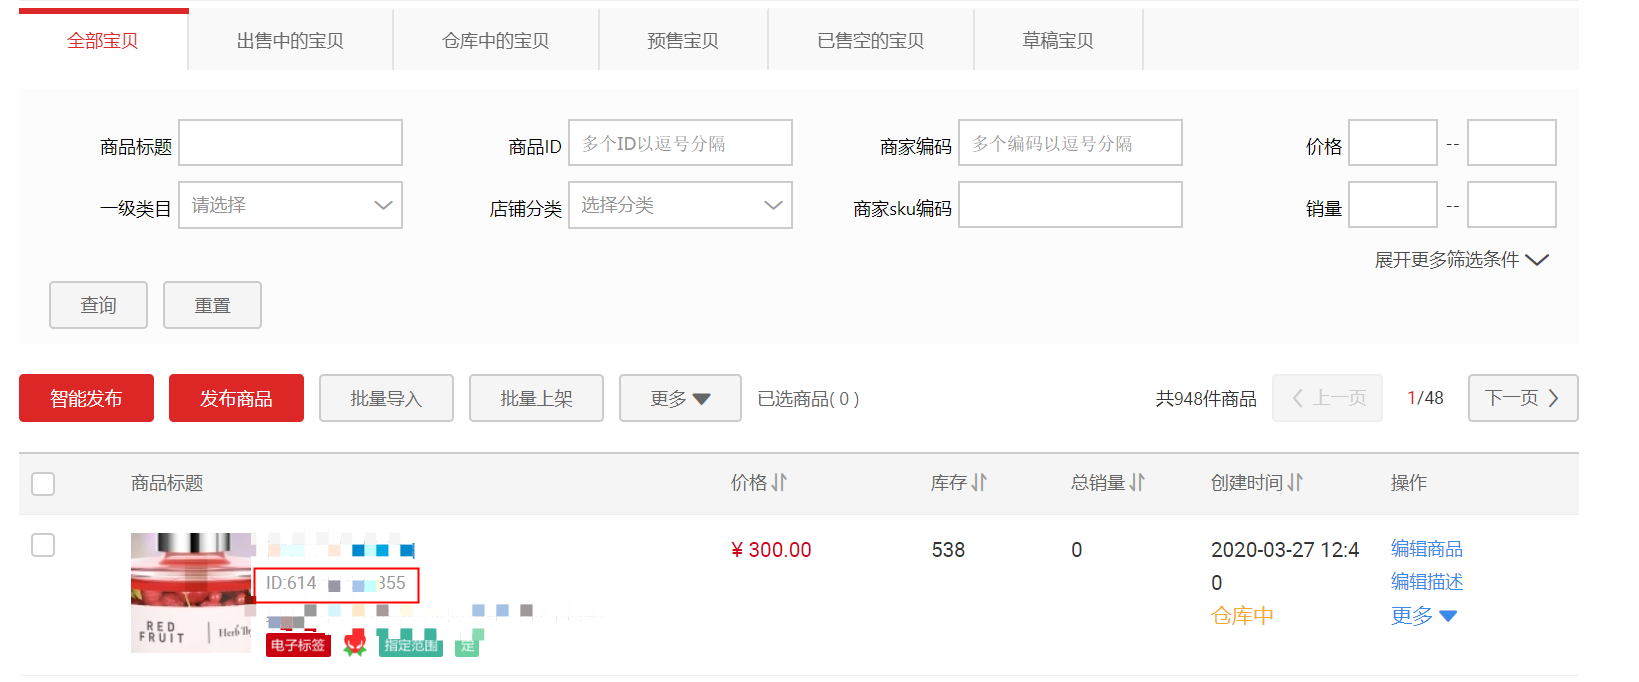Toggle the select-all checkbox in table header
This screenshot has width=1639, height=682.
tap(43, 484)
